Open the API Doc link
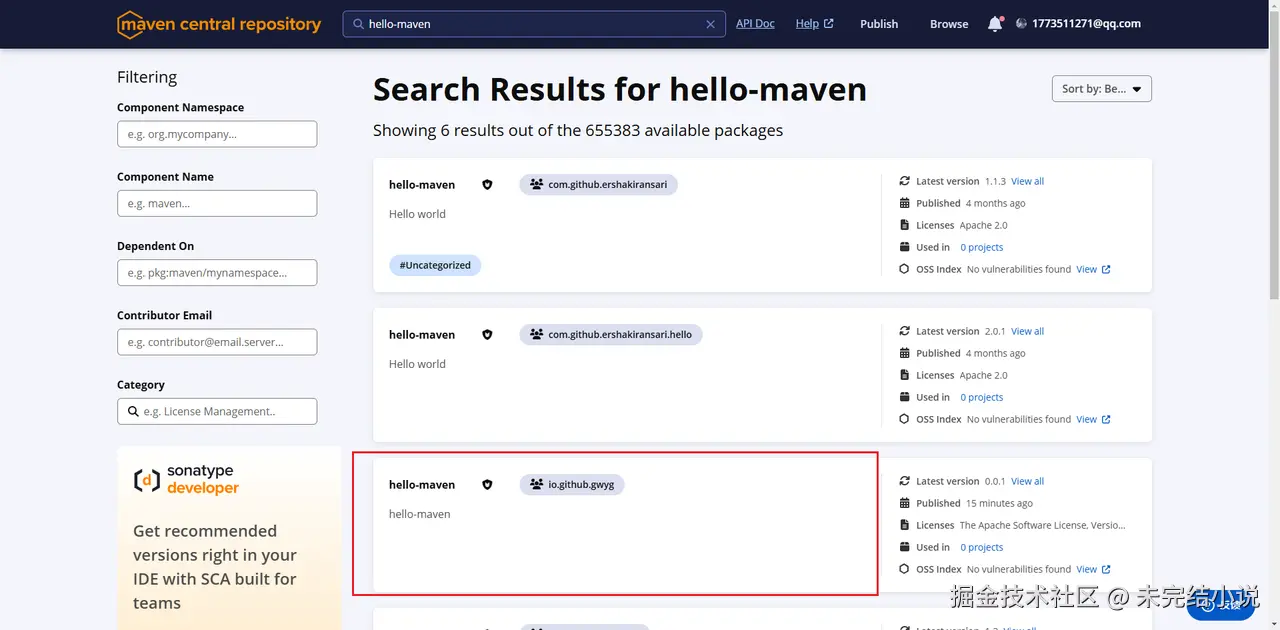This screenshot has height=630, width=1280. pyautogui.click(x=755, y=23)
